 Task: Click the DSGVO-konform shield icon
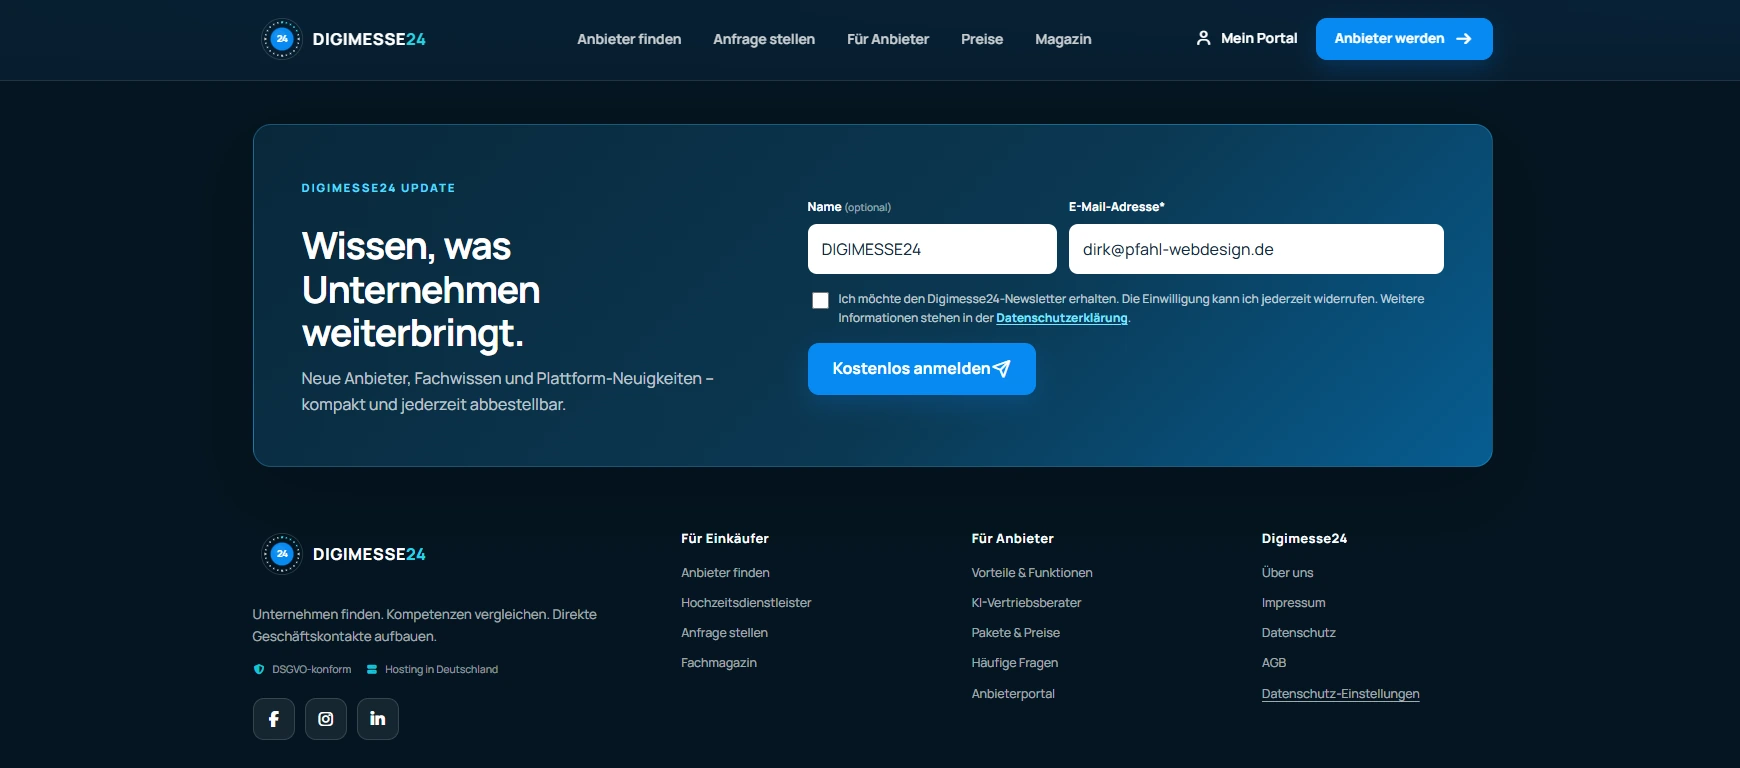[259, 669]
